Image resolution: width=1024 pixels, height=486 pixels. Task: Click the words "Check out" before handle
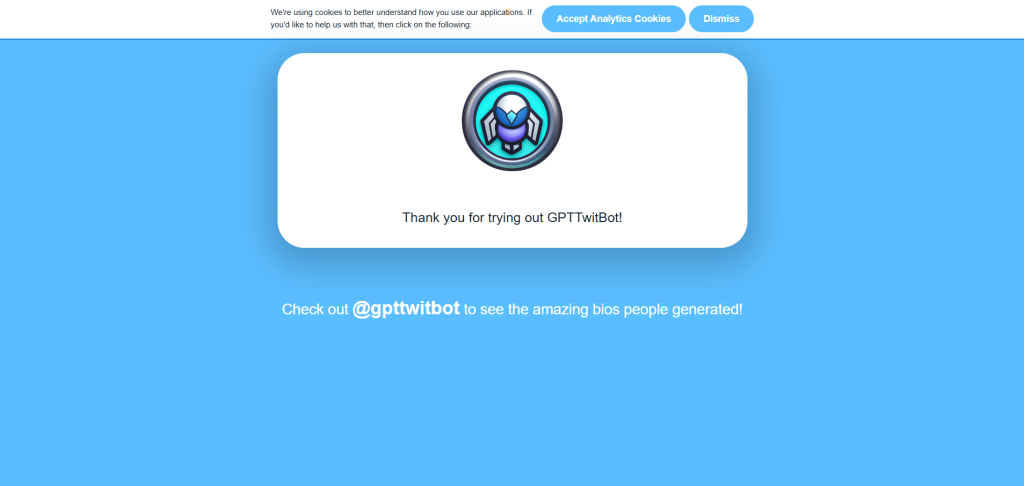click(x=315, y=310)
